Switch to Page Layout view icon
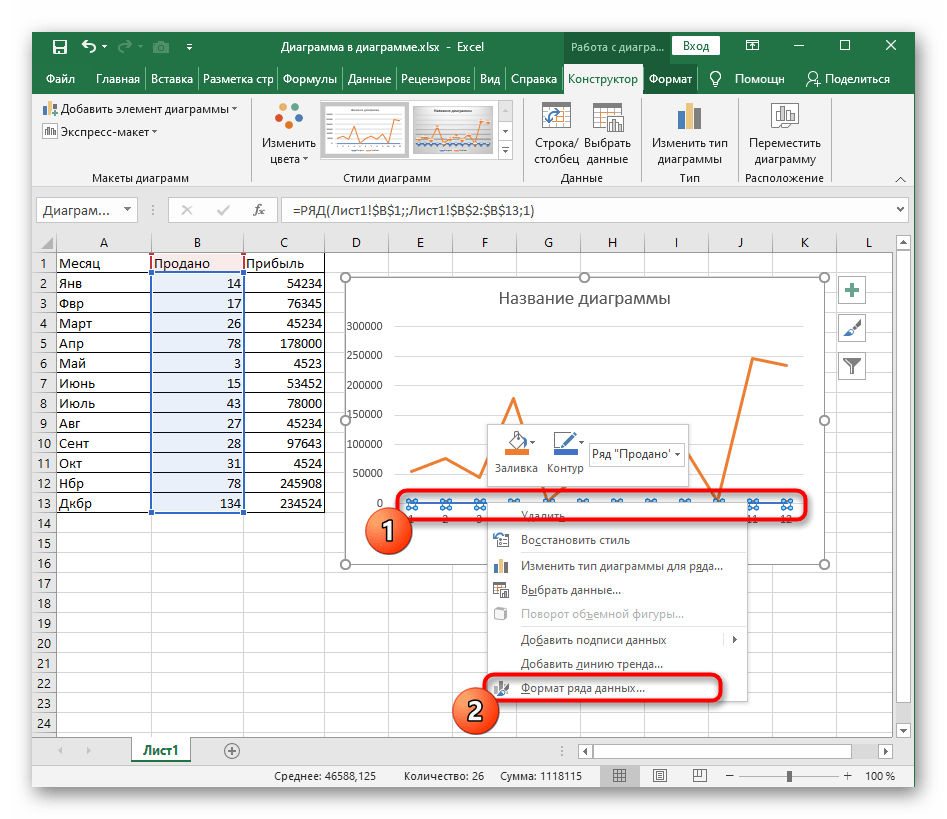 pyautogui.click(x=660, y=776)
